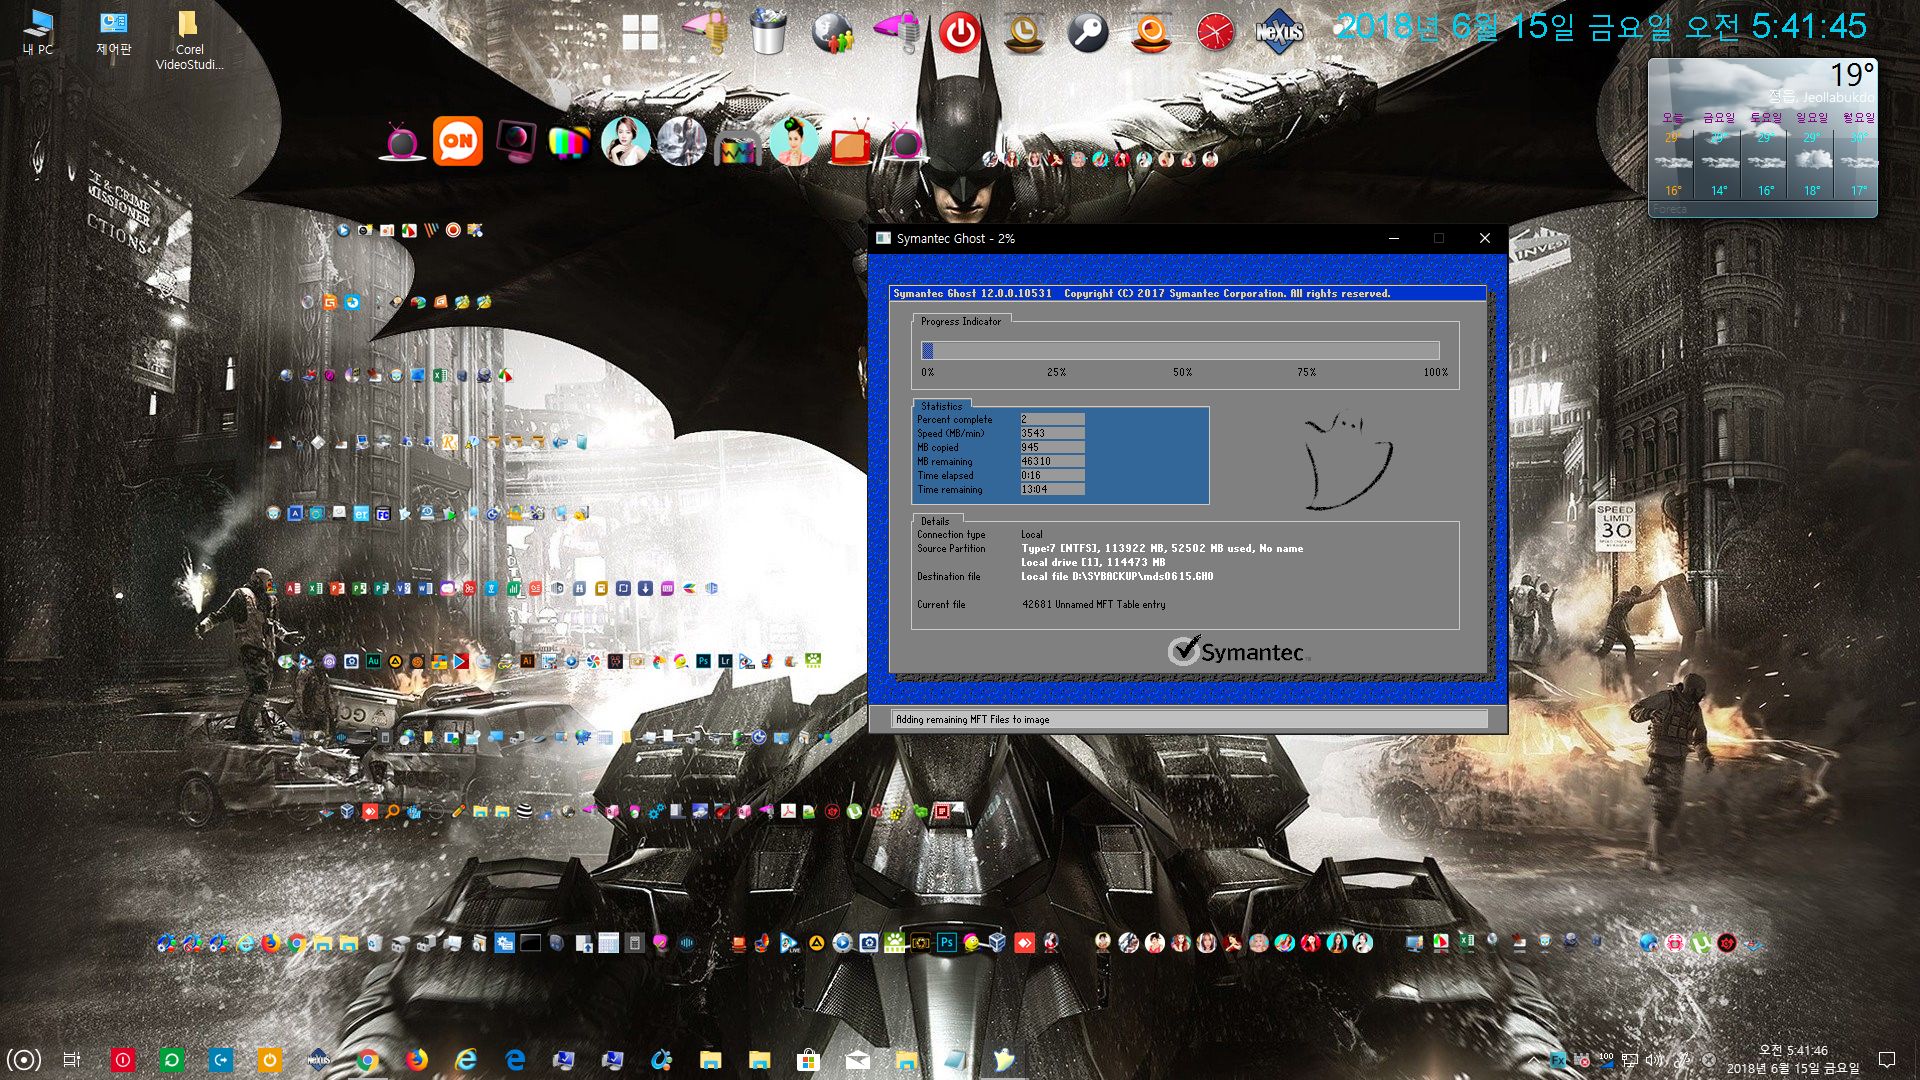Click the red clock dock icon

coord(1215,33)
